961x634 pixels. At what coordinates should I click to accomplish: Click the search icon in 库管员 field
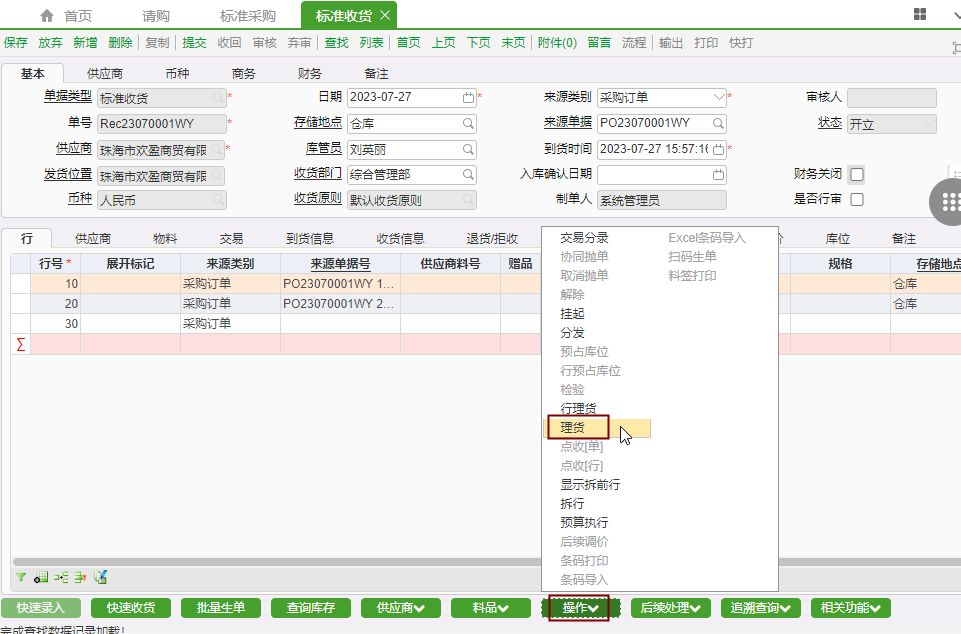(x=468, y=150)
